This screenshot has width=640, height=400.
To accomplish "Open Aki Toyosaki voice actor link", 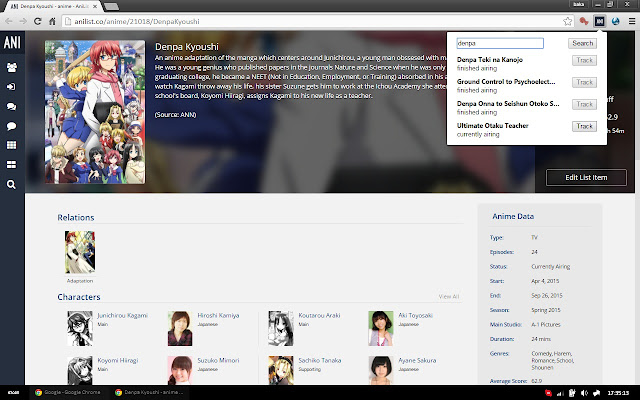I will (x=416, y=316).
